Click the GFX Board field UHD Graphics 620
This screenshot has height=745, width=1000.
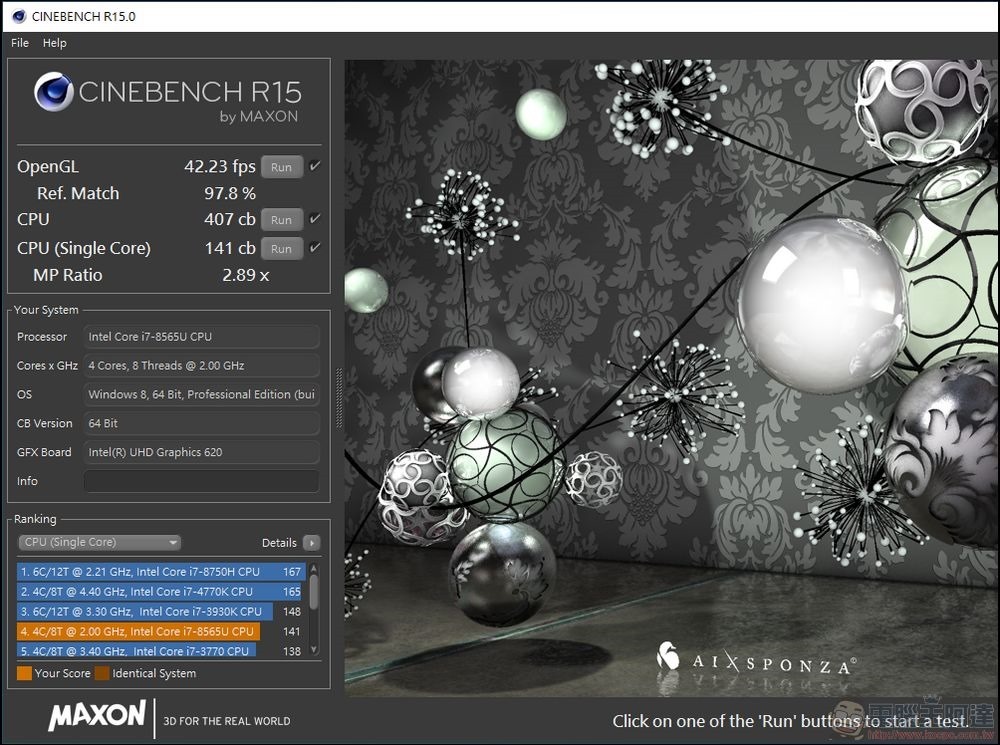coord(201,452)
